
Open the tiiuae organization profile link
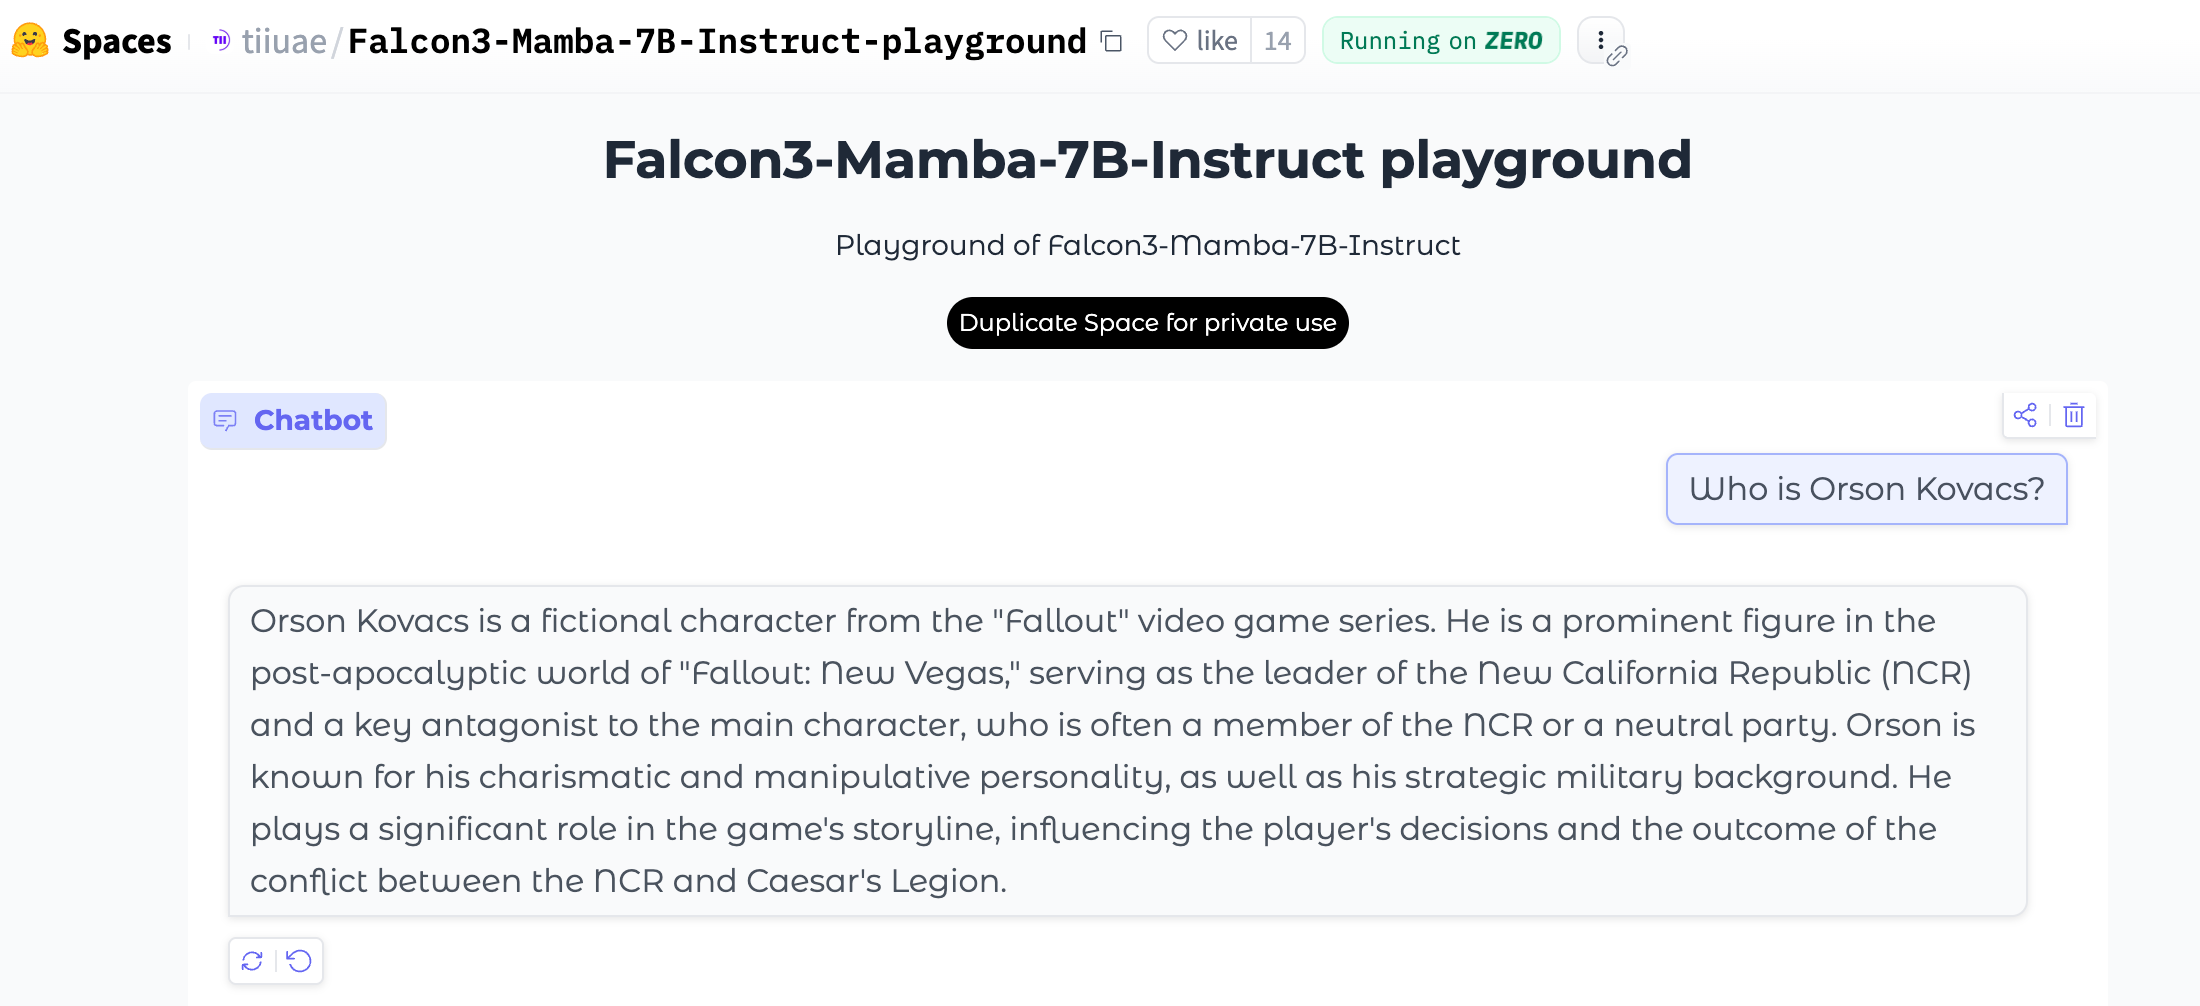point(284,41)
